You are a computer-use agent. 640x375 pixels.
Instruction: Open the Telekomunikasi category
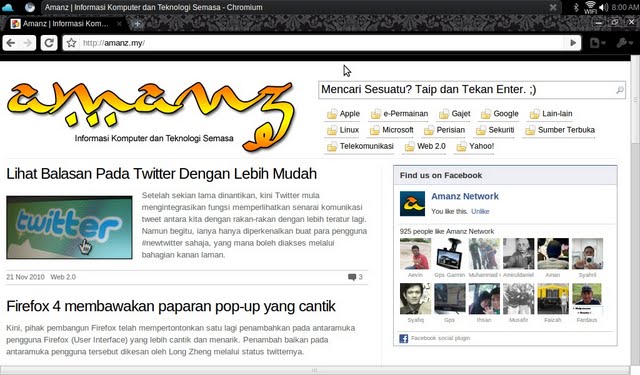360,146
